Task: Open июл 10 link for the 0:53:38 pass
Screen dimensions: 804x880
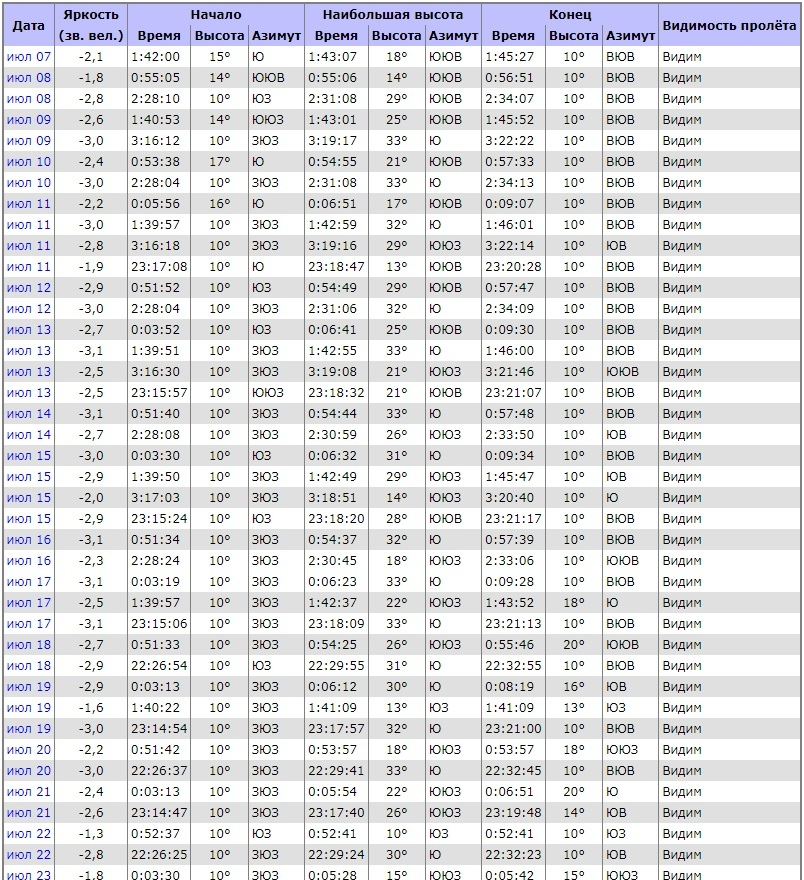Action: pyautogui.click(x=29, y=162)
